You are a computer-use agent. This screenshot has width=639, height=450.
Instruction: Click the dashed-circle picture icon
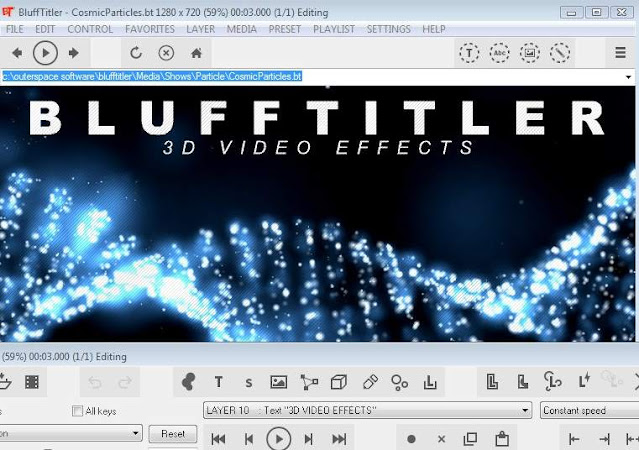(x=530, y=53)
